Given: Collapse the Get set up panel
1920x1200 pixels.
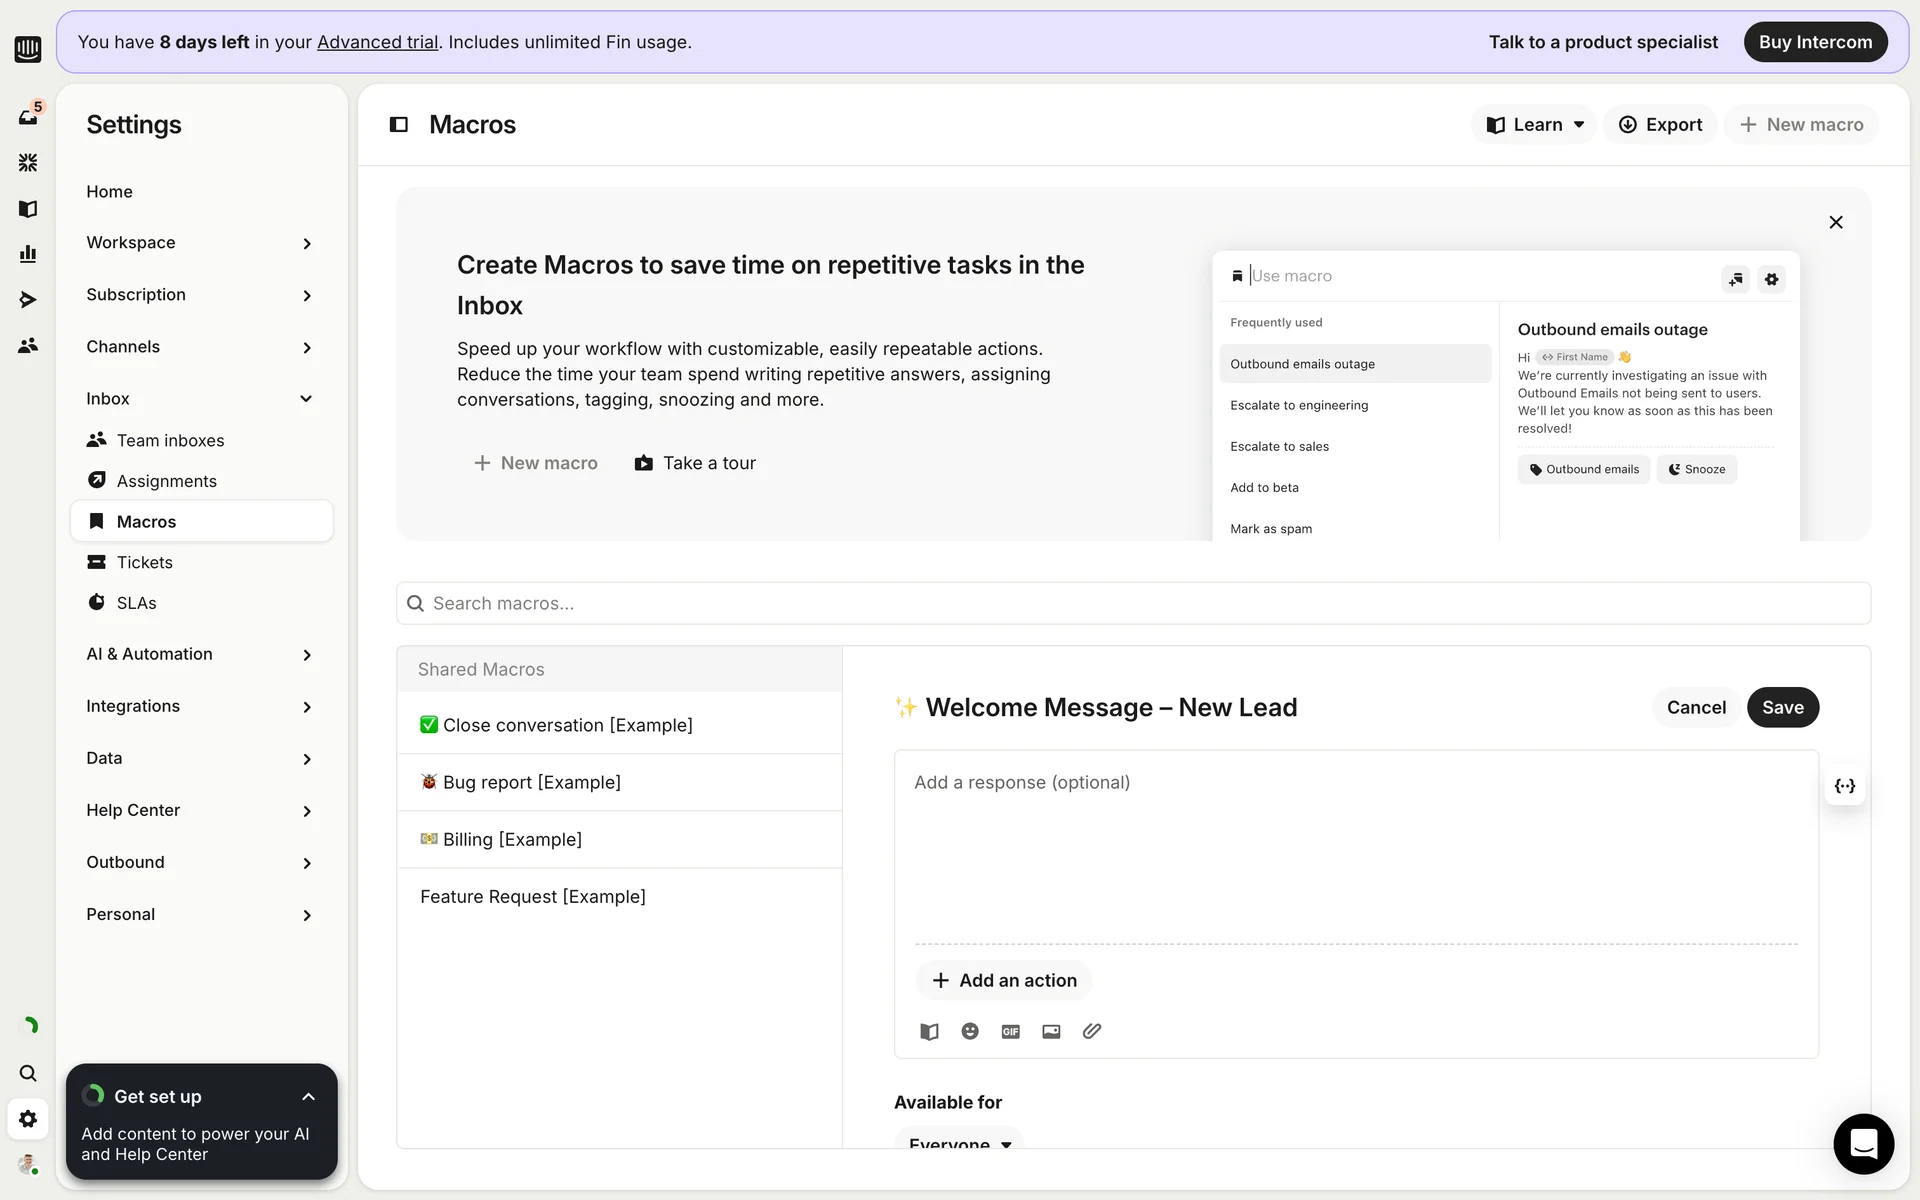Looking at the screenshot, I should coord(308,1097).
